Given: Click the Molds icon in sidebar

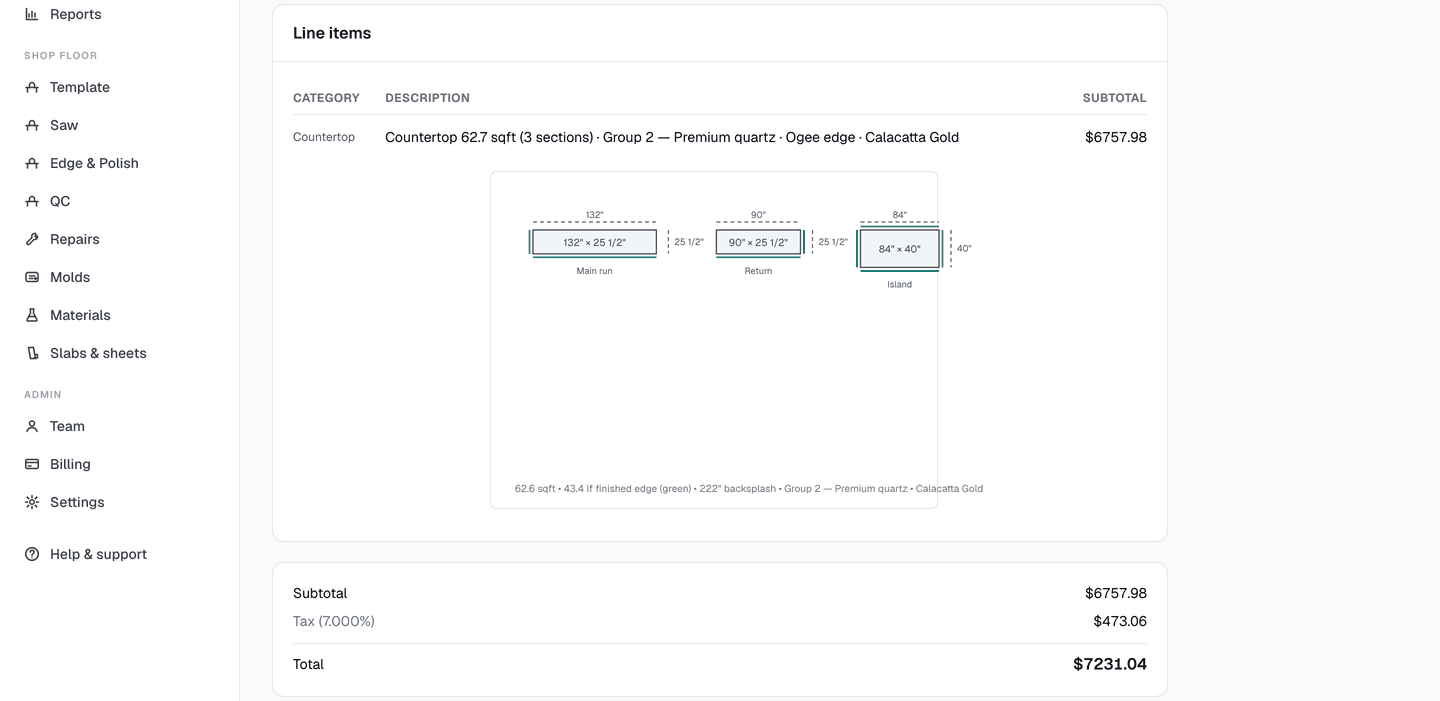Looking at the screenshot, I should click(x=32, y=277).
